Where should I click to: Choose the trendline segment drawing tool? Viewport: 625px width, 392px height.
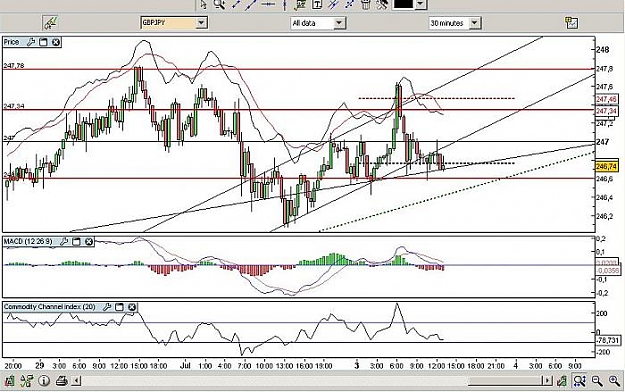coord(236,4)
